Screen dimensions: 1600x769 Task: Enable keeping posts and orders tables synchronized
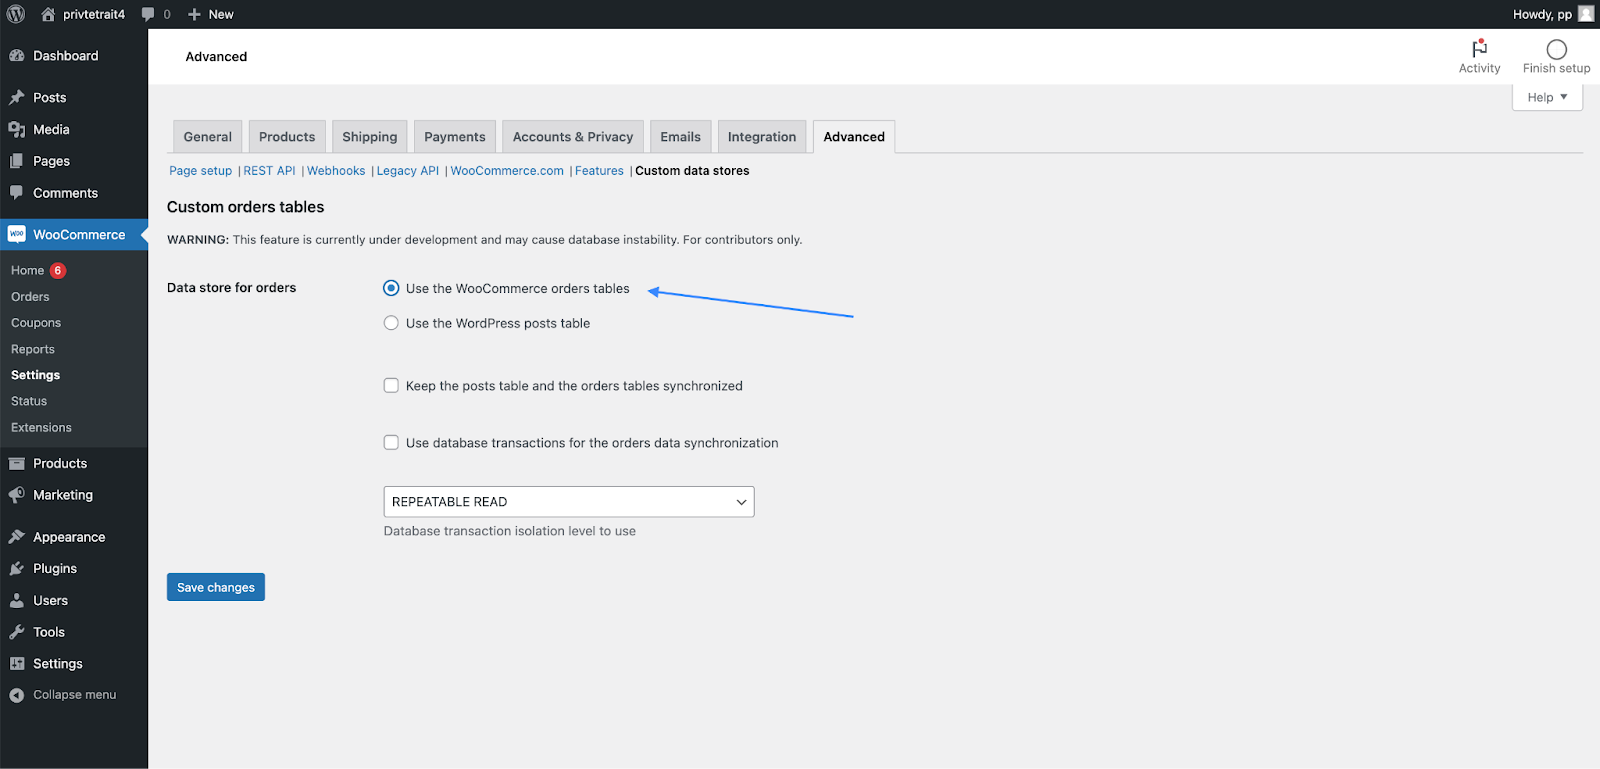click(391, 386)
